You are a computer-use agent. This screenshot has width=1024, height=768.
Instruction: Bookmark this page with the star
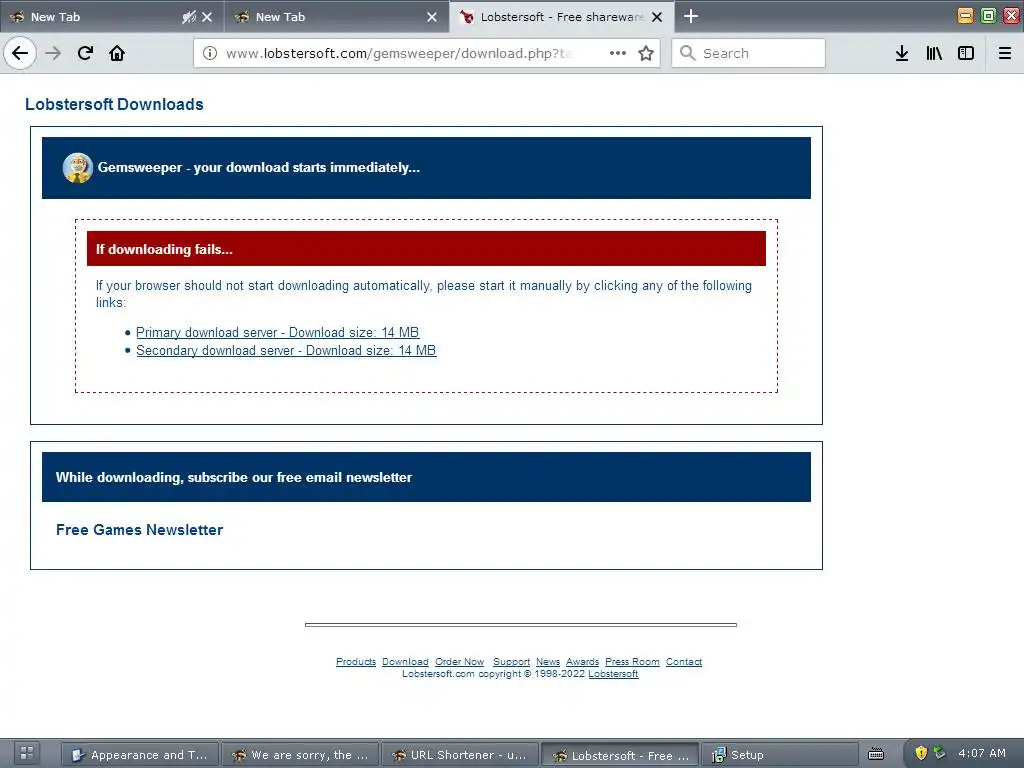pyautogui.click(x=646, y=53)
